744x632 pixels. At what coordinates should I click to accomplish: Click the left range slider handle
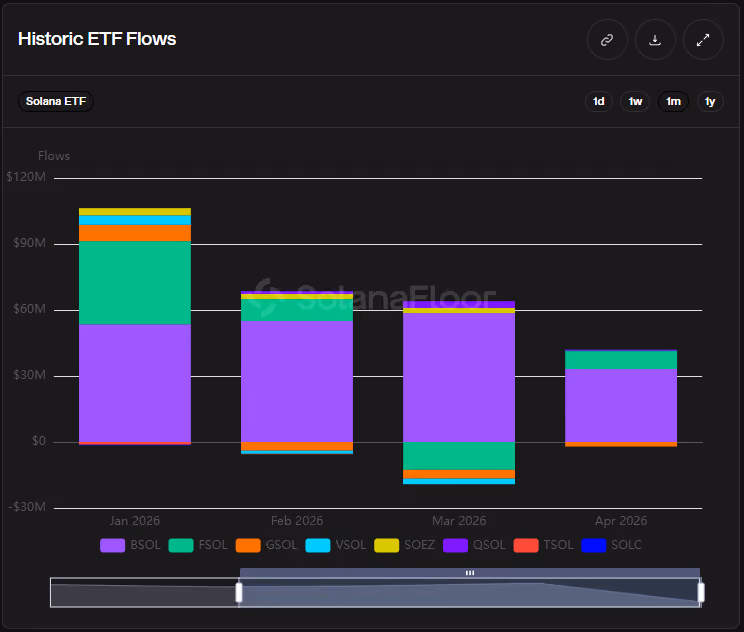pyautogui.click(x=239, y=593)
